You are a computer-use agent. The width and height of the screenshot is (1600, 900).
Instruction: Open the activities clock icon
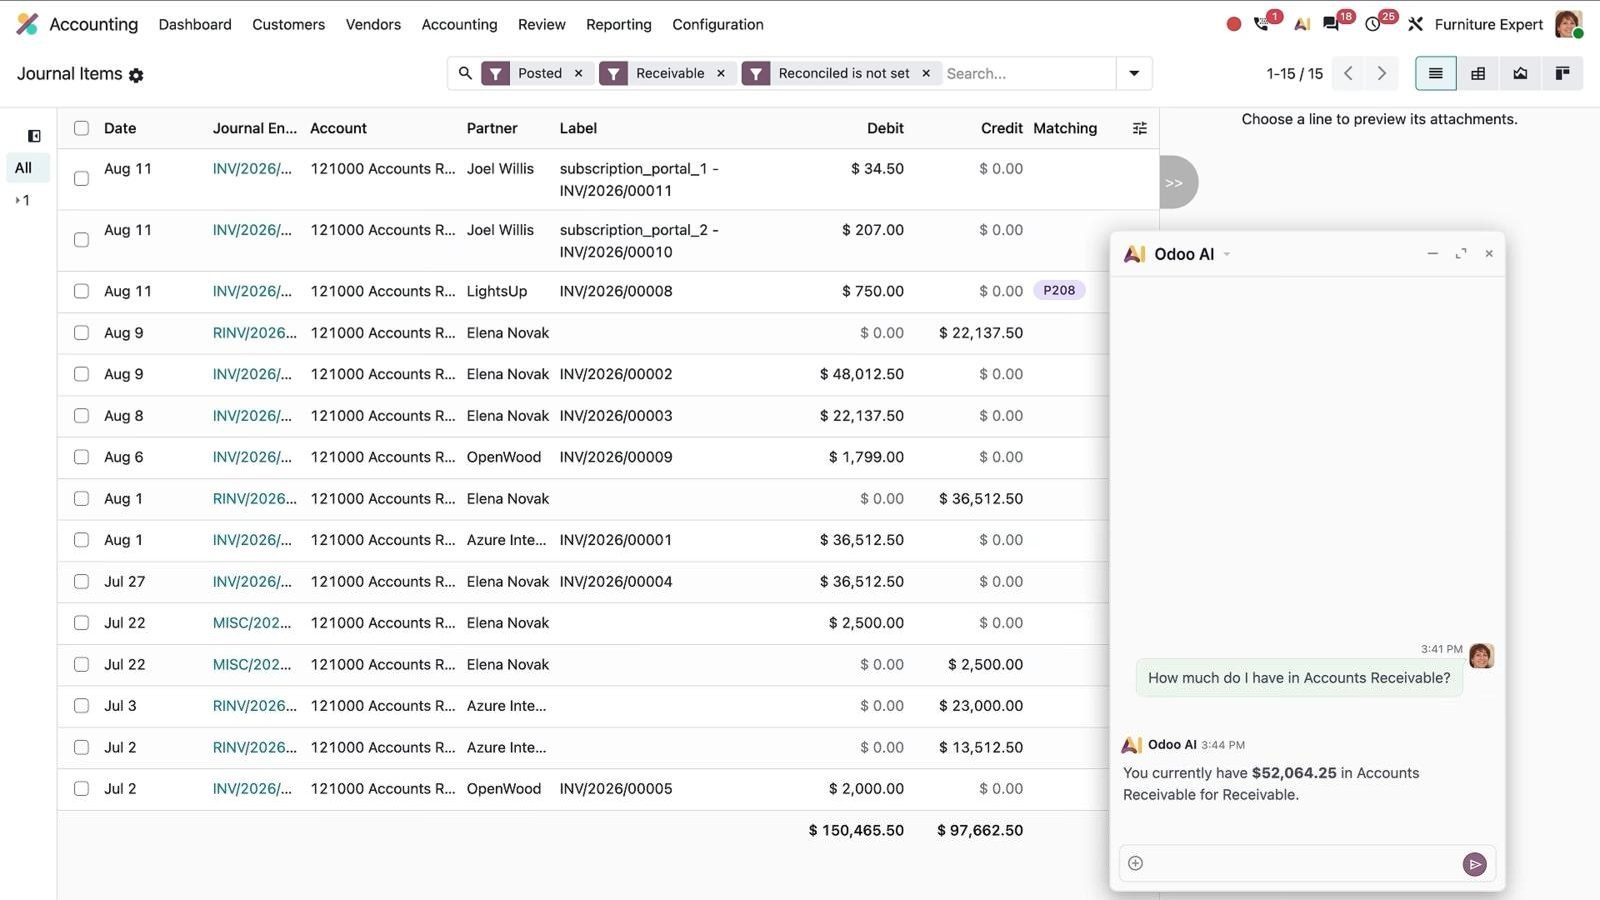(1373, 24)
